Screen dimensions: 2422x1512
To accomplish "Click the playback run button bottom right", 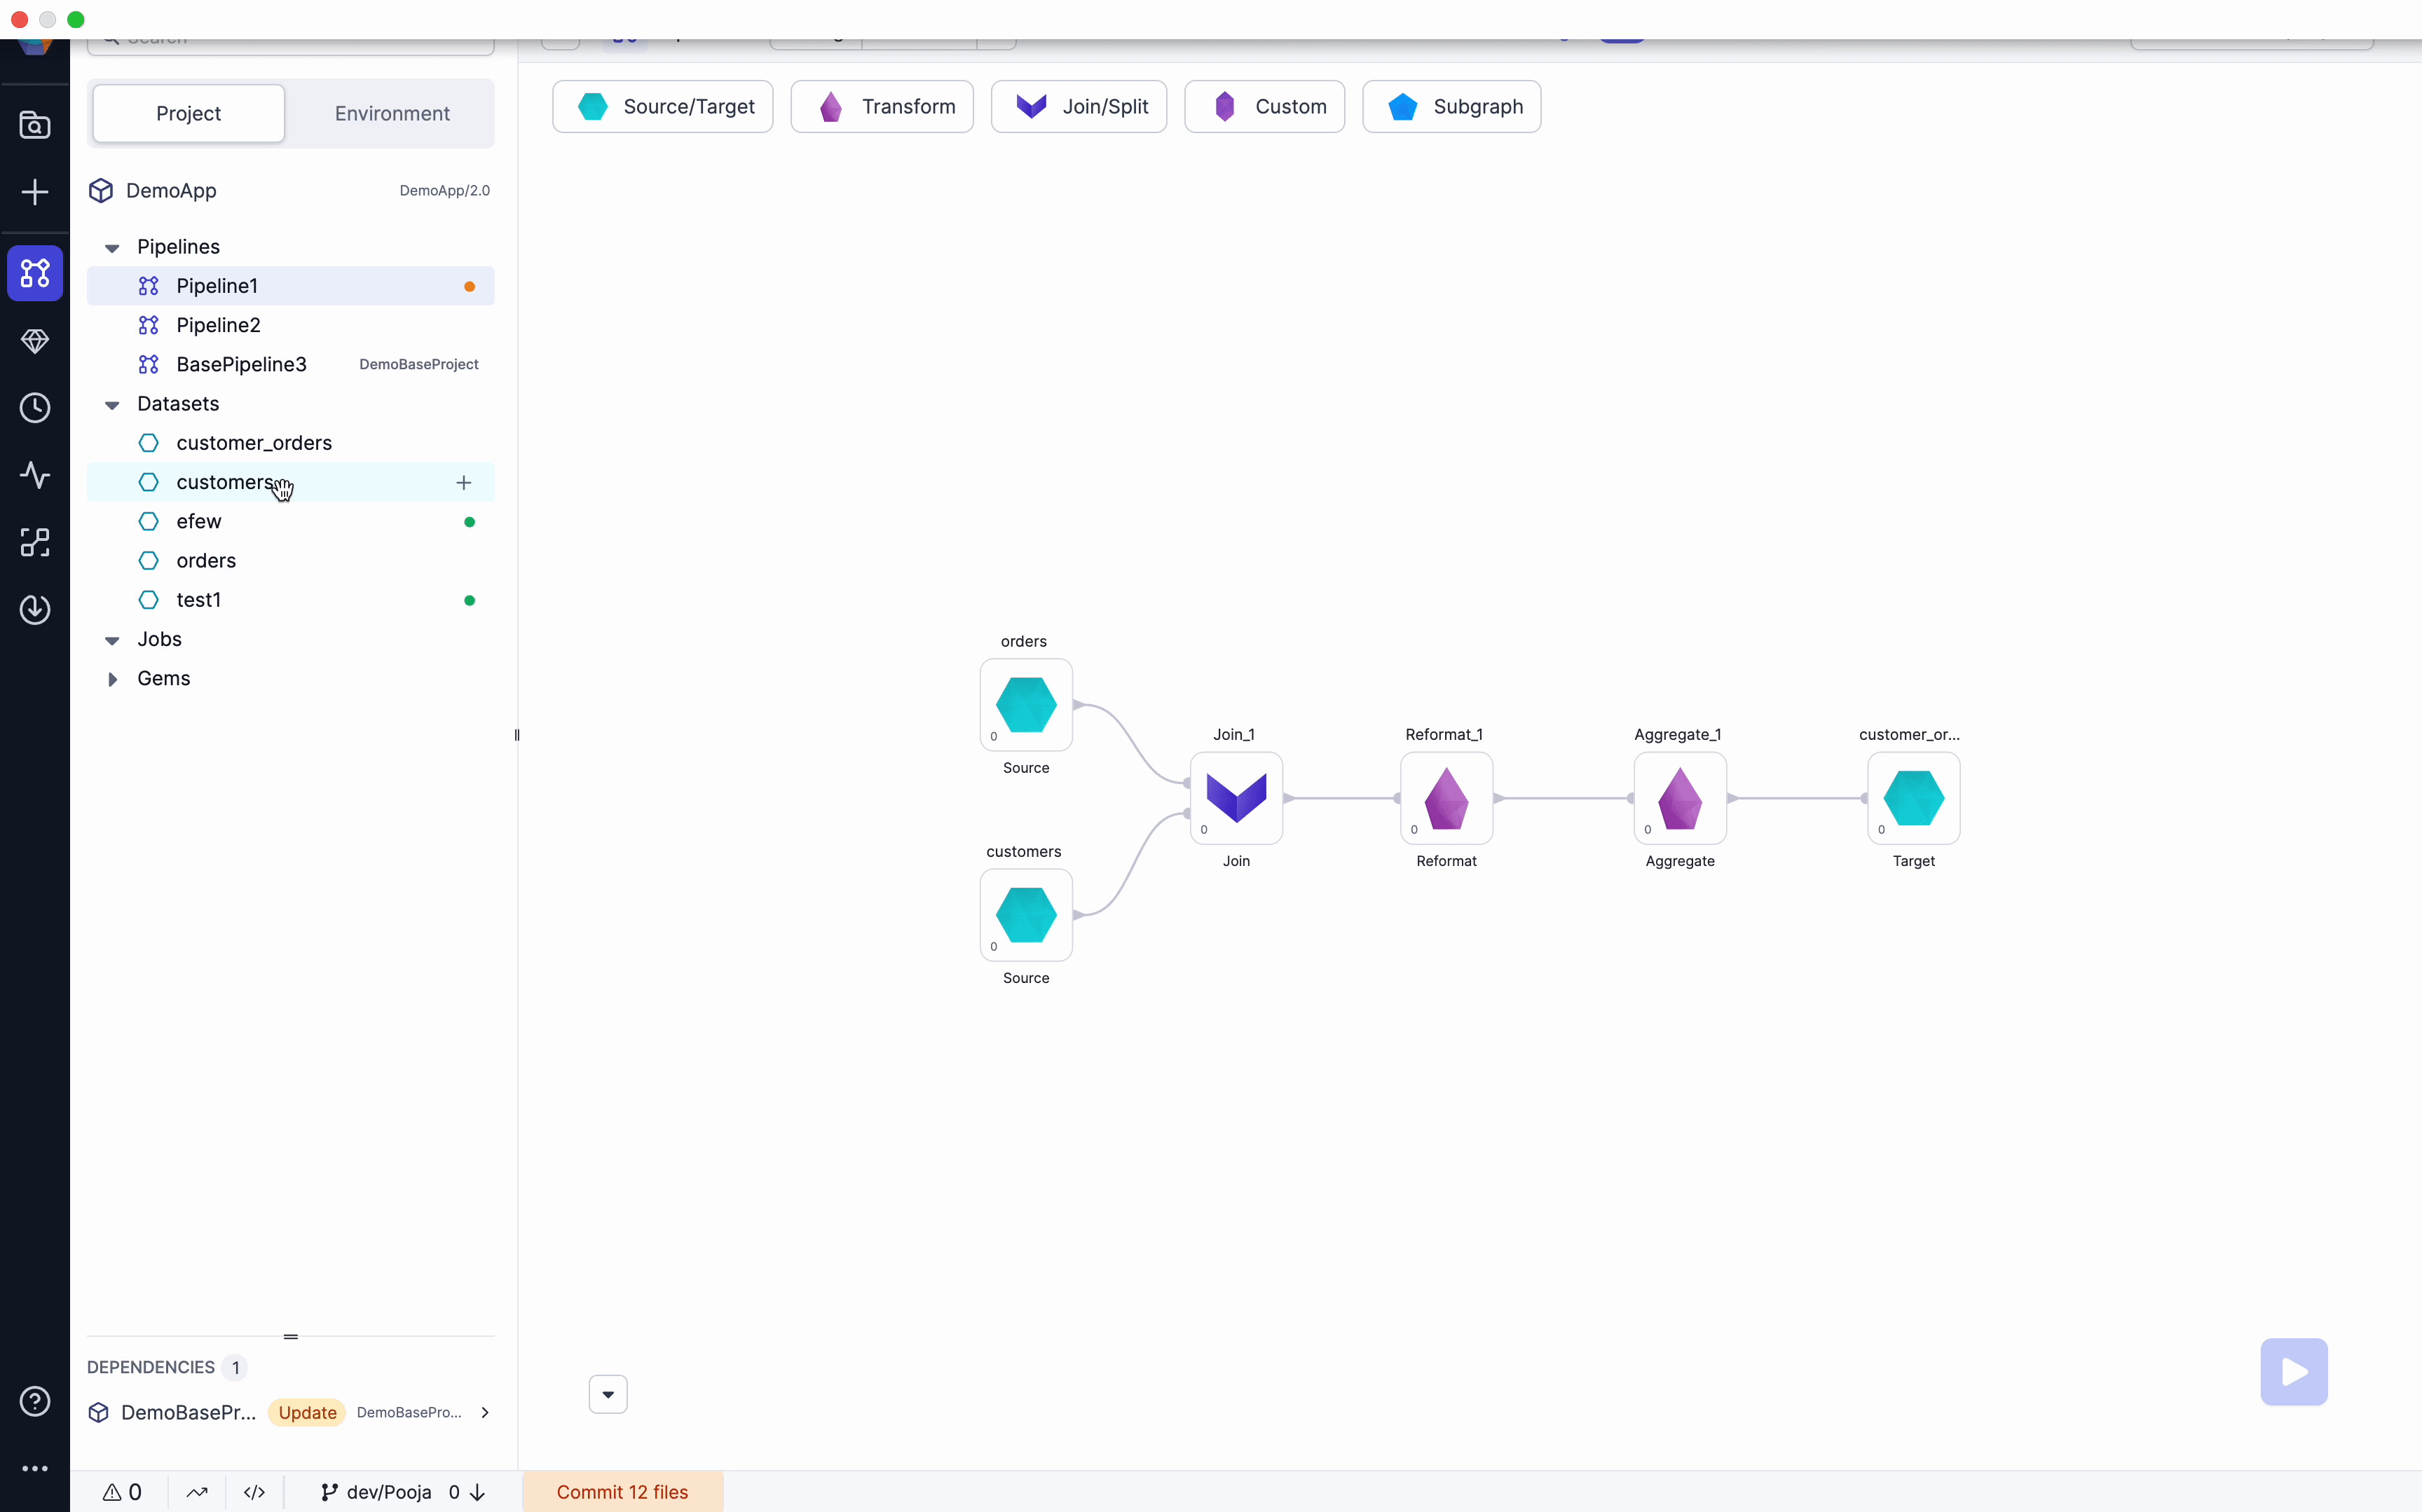I will point(2293,1373).
